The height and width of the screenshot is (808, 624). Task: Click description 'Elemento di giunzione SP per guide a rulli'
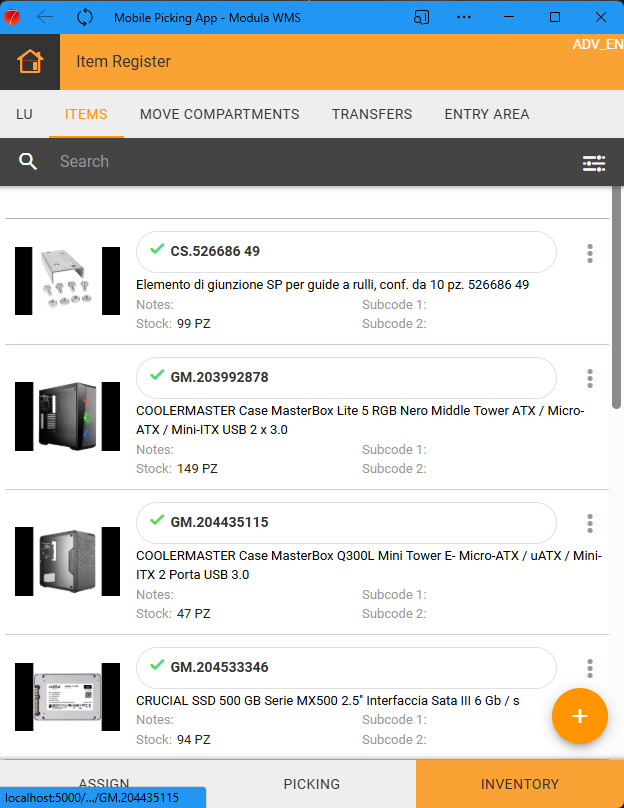(x=332, y=284)
